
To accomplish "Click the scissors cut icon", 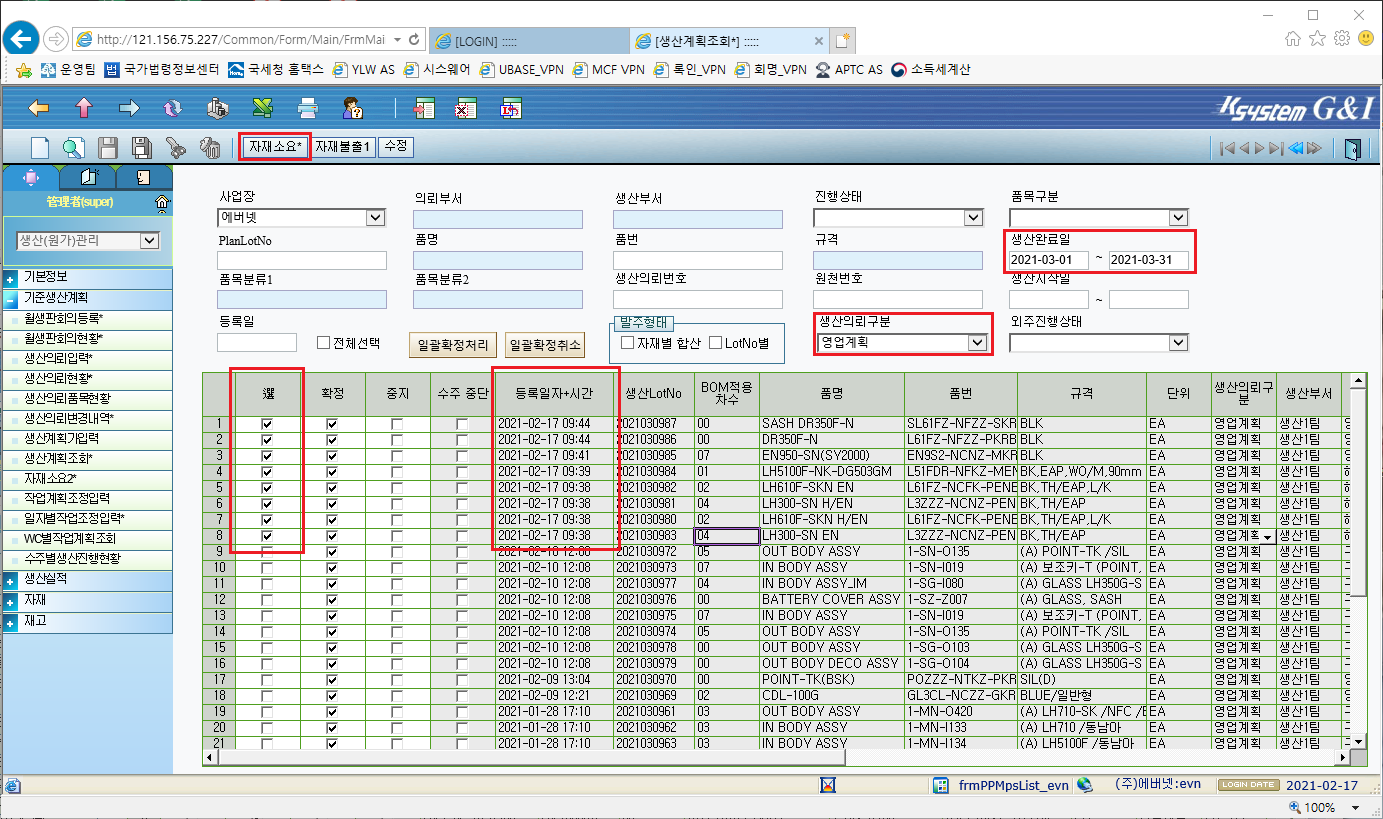I will click(x=175, y=147).
